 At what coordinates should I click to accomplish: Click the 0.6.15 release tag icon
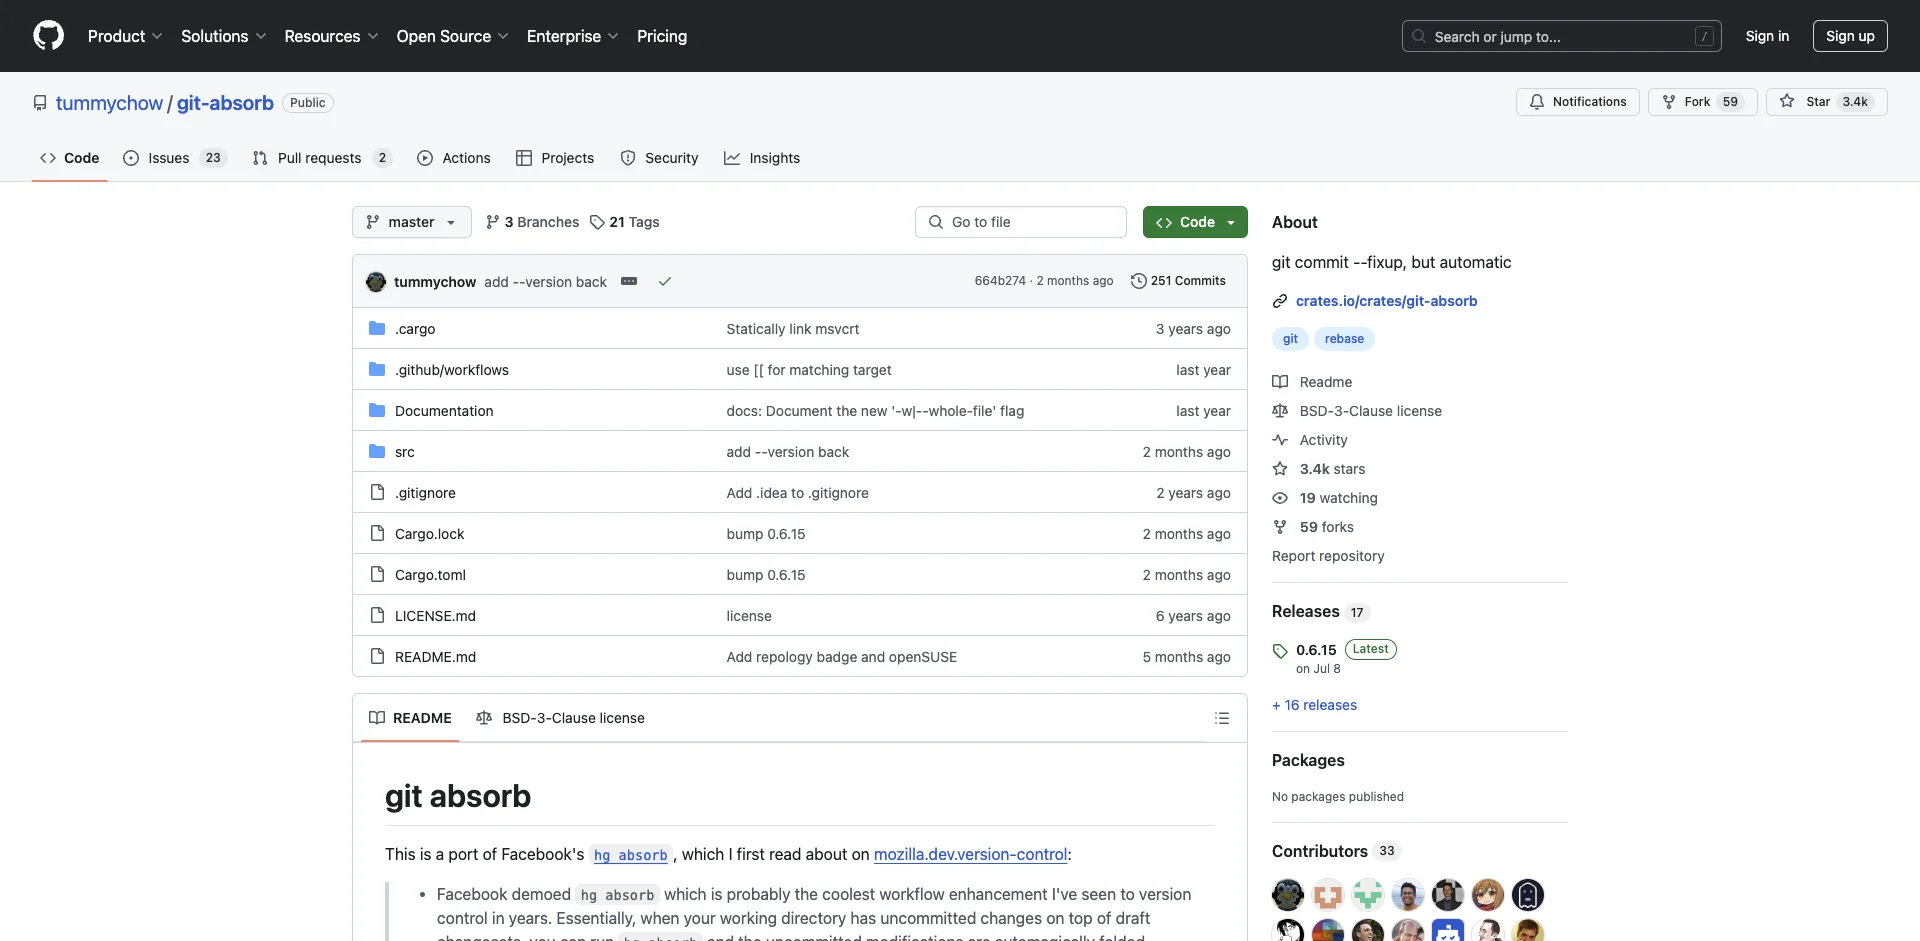click(x=1280, y=651)
